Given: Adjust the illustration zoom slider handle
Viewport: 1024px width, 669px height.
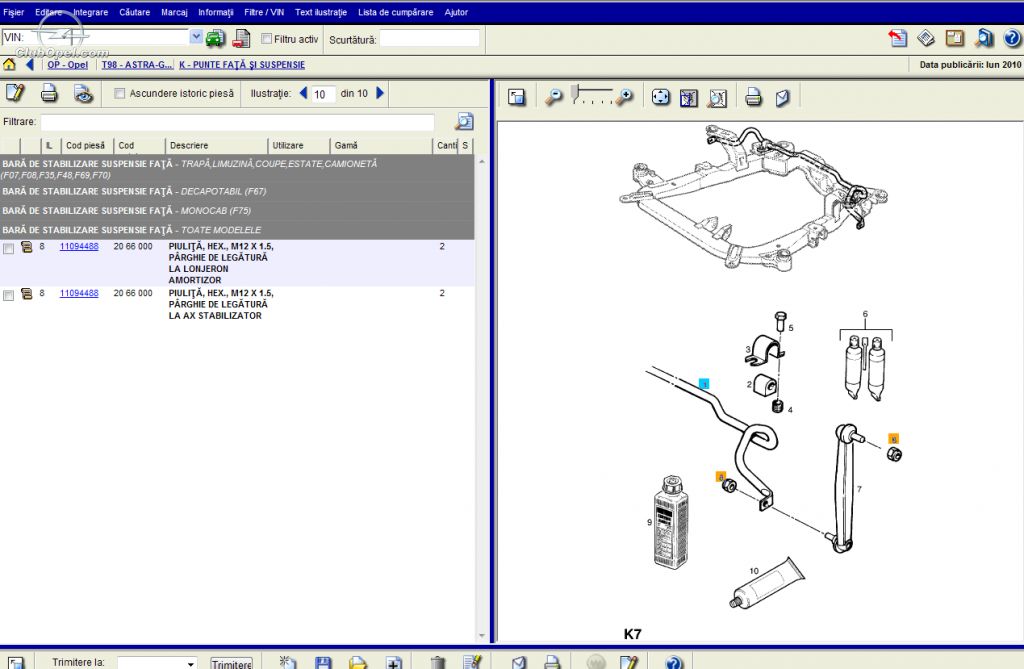Looking at the screenshot, I should pyautogui.click(x=575, y=93).
